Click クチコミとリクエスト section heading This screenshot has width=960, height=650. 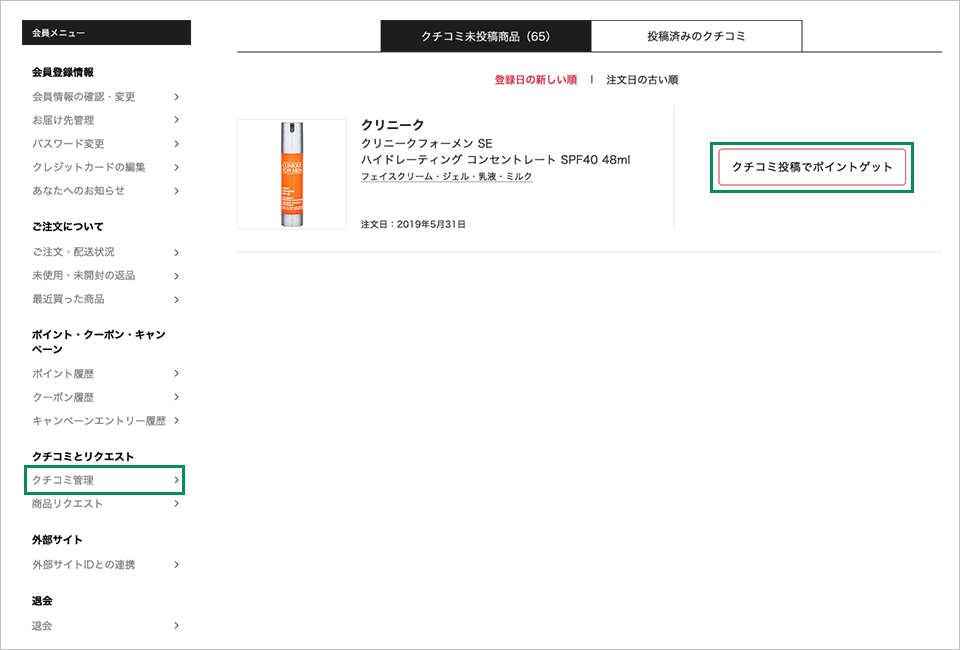(83, 457)
